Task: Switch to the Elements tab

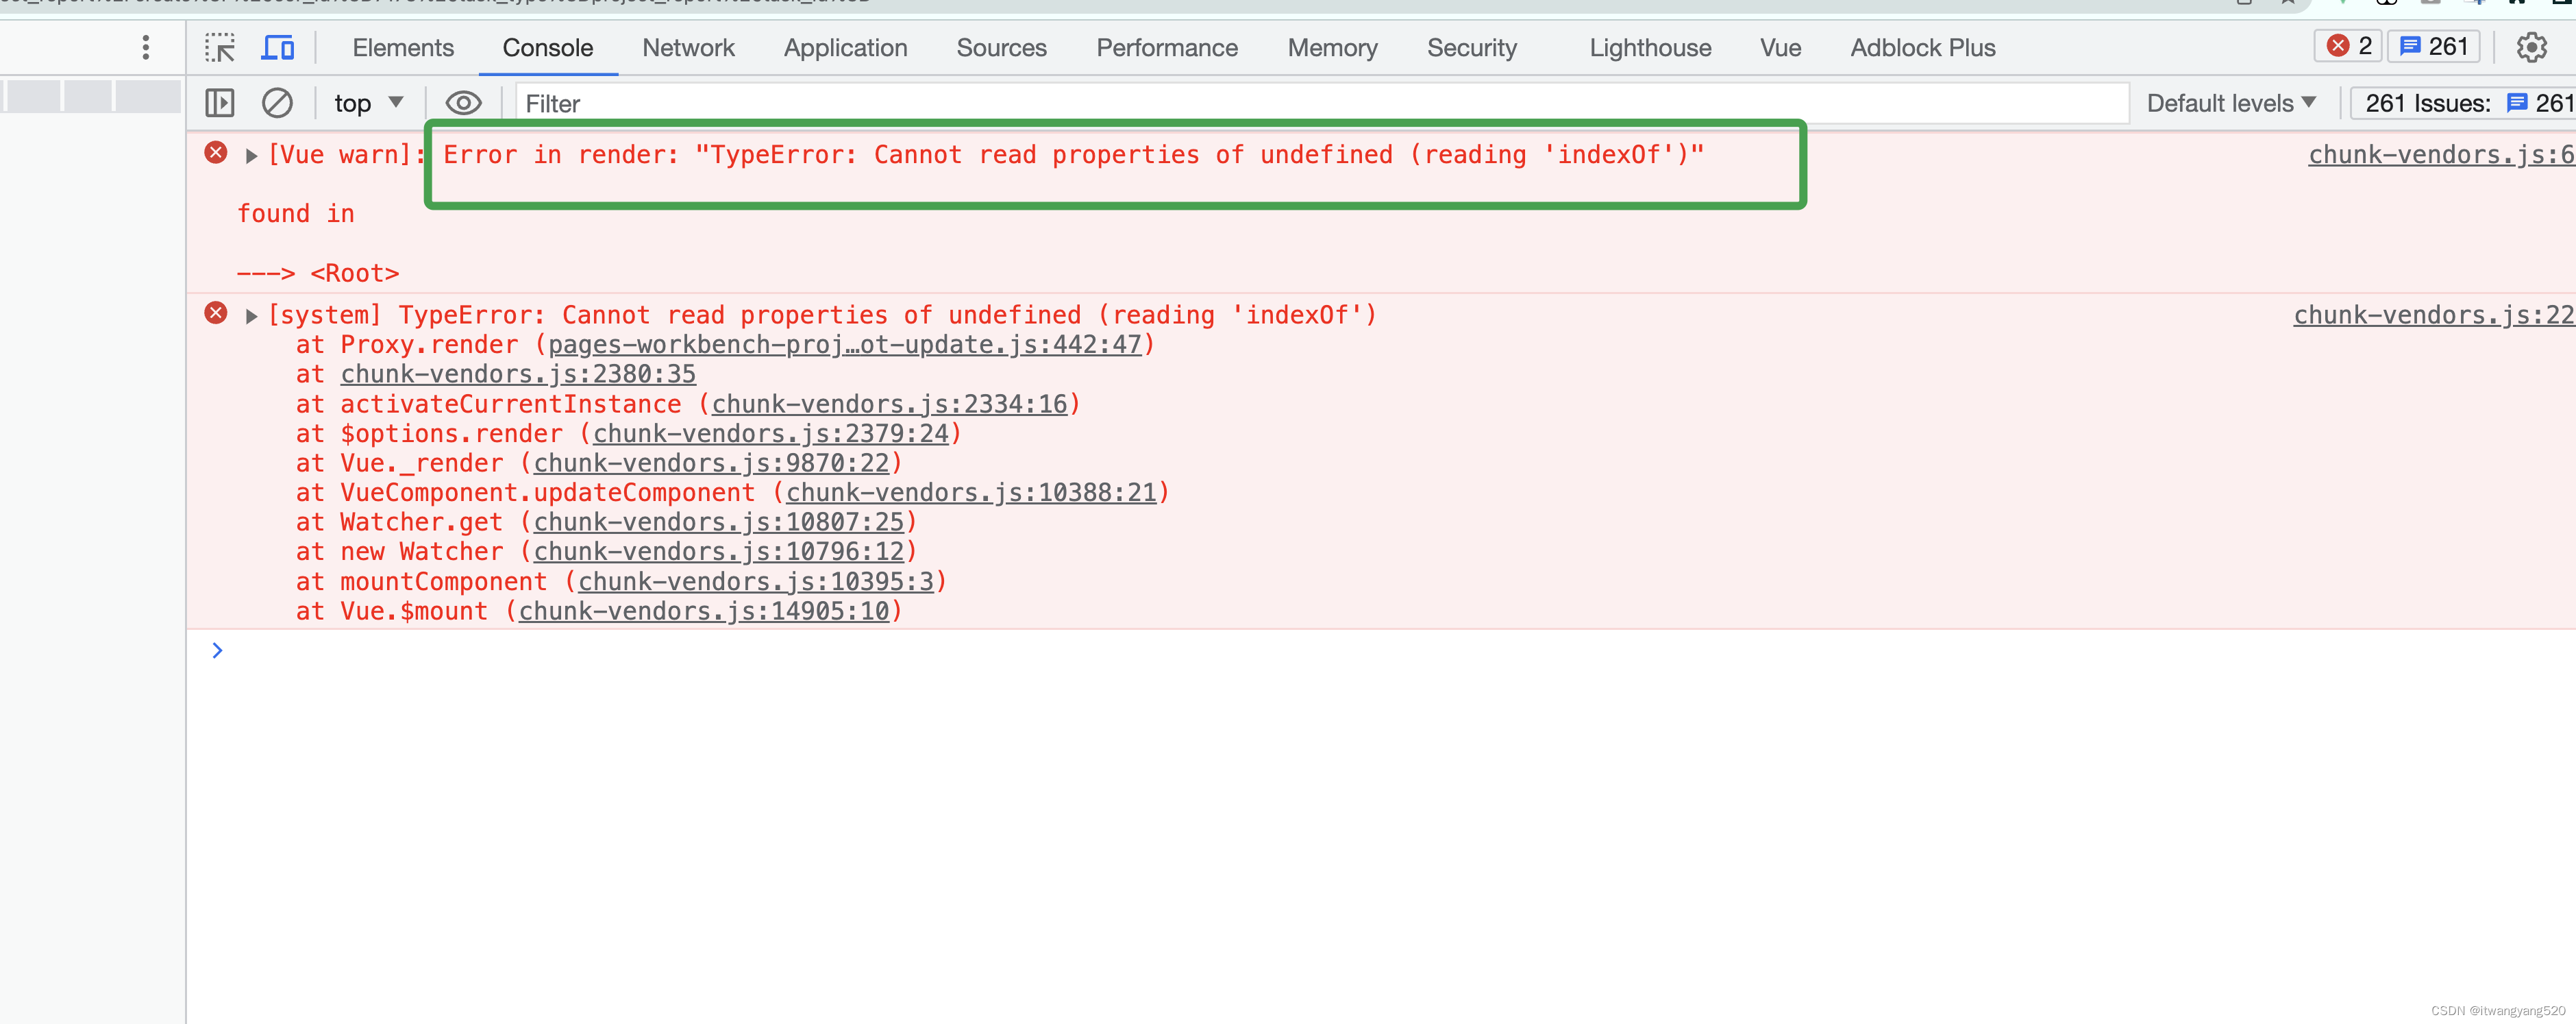Action: [x=403, y=47]
